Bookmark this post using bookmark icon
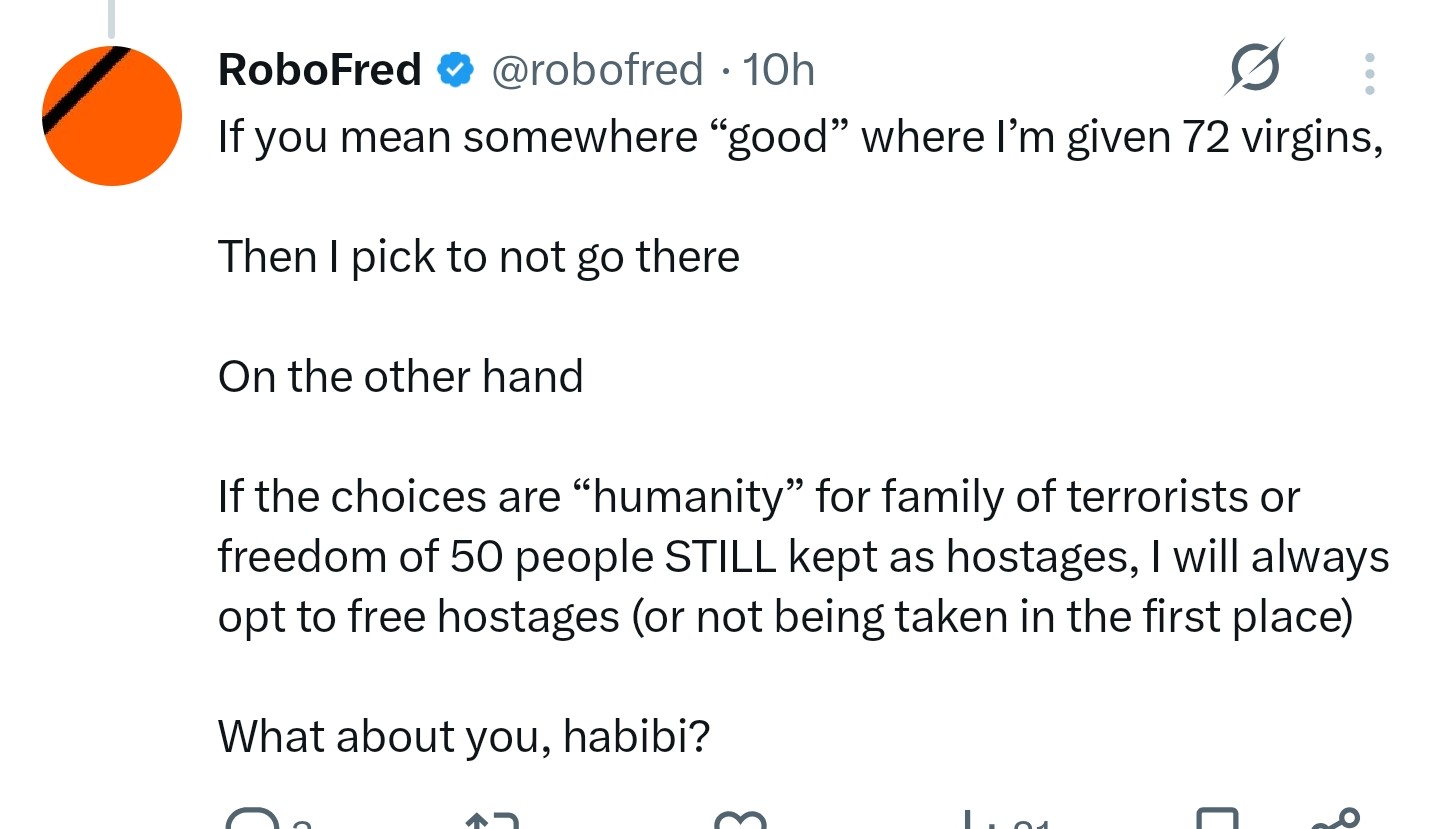 tap(1217, 819)
